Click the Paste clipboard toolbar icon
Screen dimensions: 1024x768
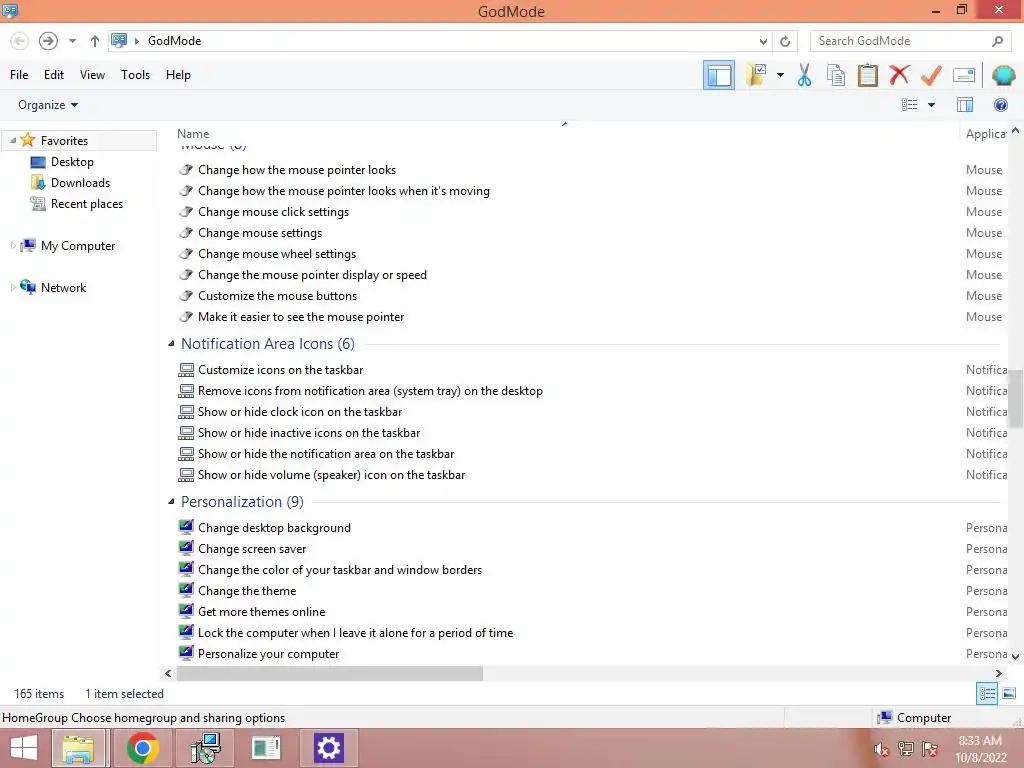[x=867, y=75]
